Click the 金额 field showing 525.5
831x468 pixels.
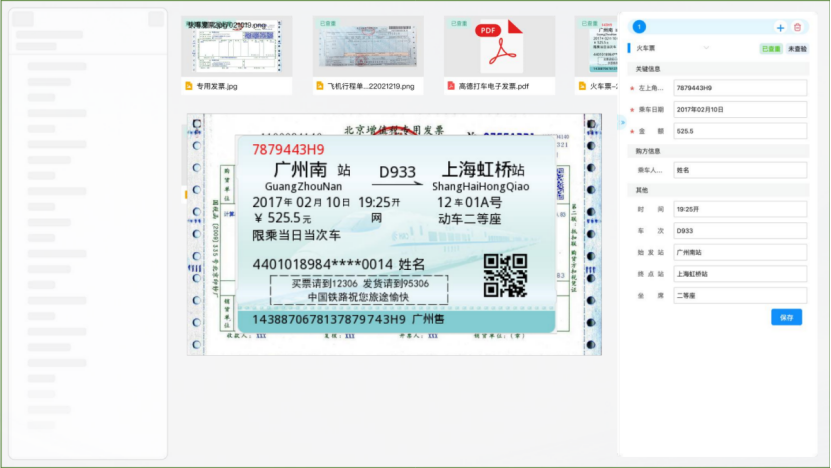tap(740, 131)
